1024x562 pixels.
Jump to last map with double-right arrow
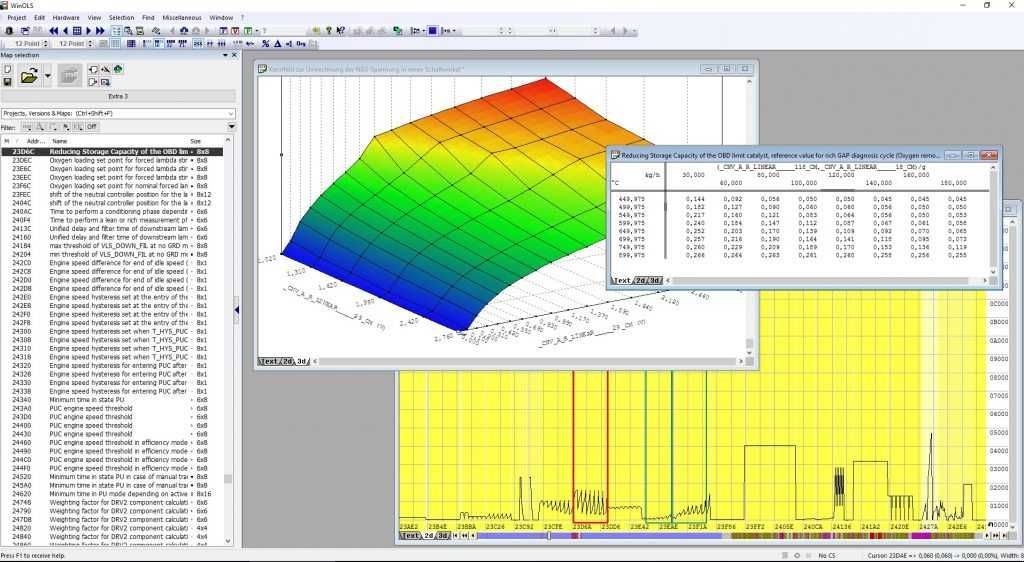tap(100, 31)
